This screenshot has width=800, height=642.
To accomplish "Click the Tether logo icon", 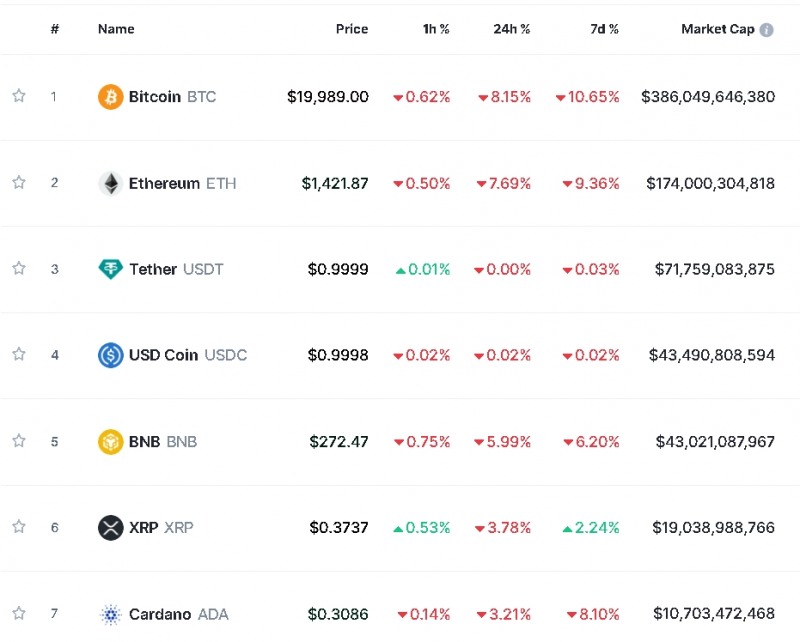I will 110,269.
